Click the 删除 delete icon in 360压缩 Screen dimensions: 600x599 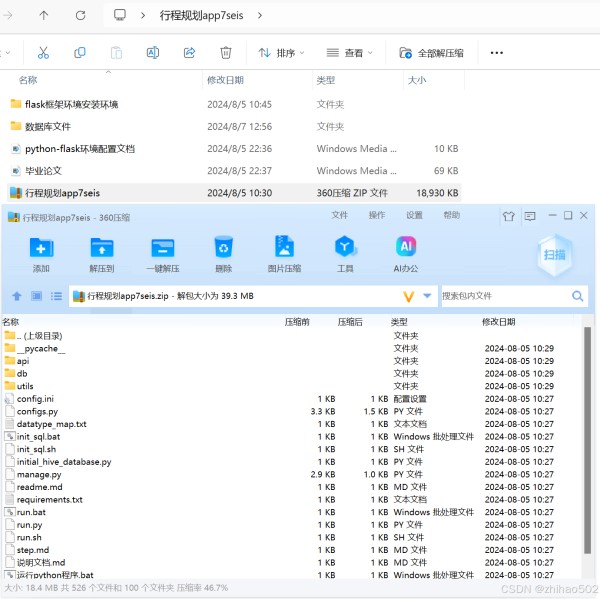[223, 255]
